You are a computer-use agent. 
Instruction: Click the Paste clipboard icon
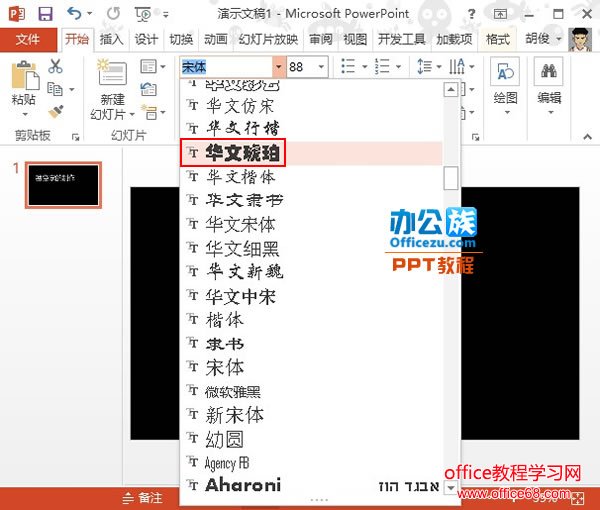tap(25, 75)
